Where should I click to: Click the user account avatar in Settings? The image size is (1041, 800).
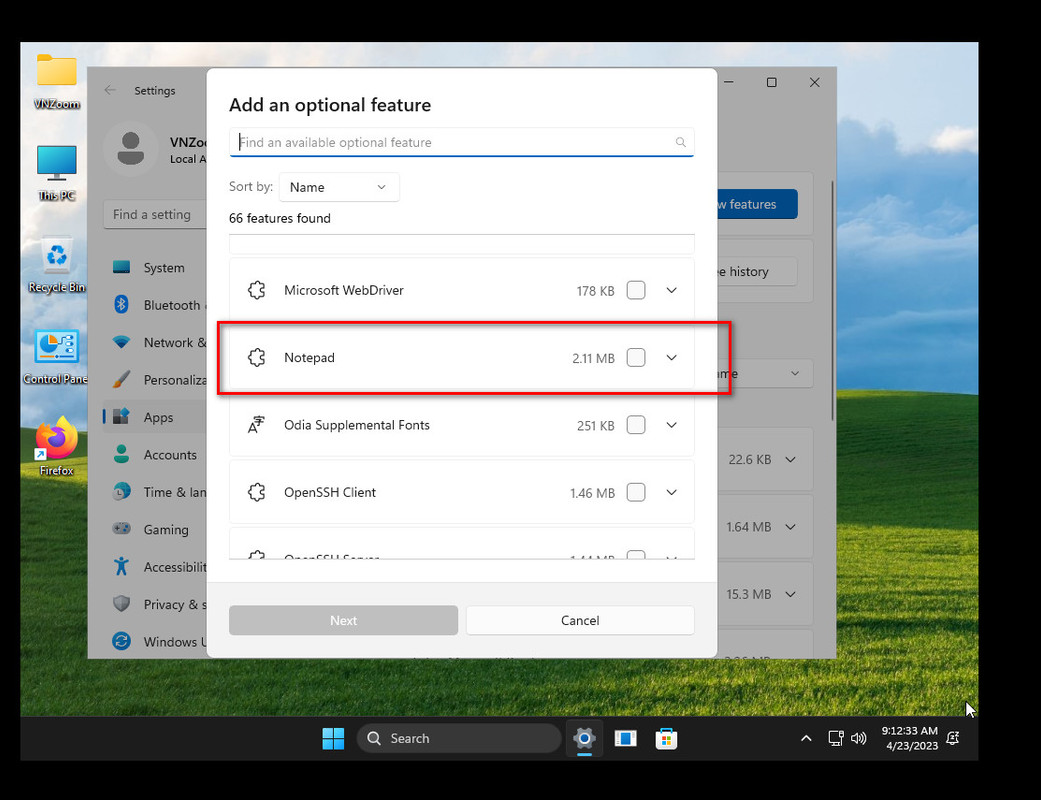click(x=131, y=148)
